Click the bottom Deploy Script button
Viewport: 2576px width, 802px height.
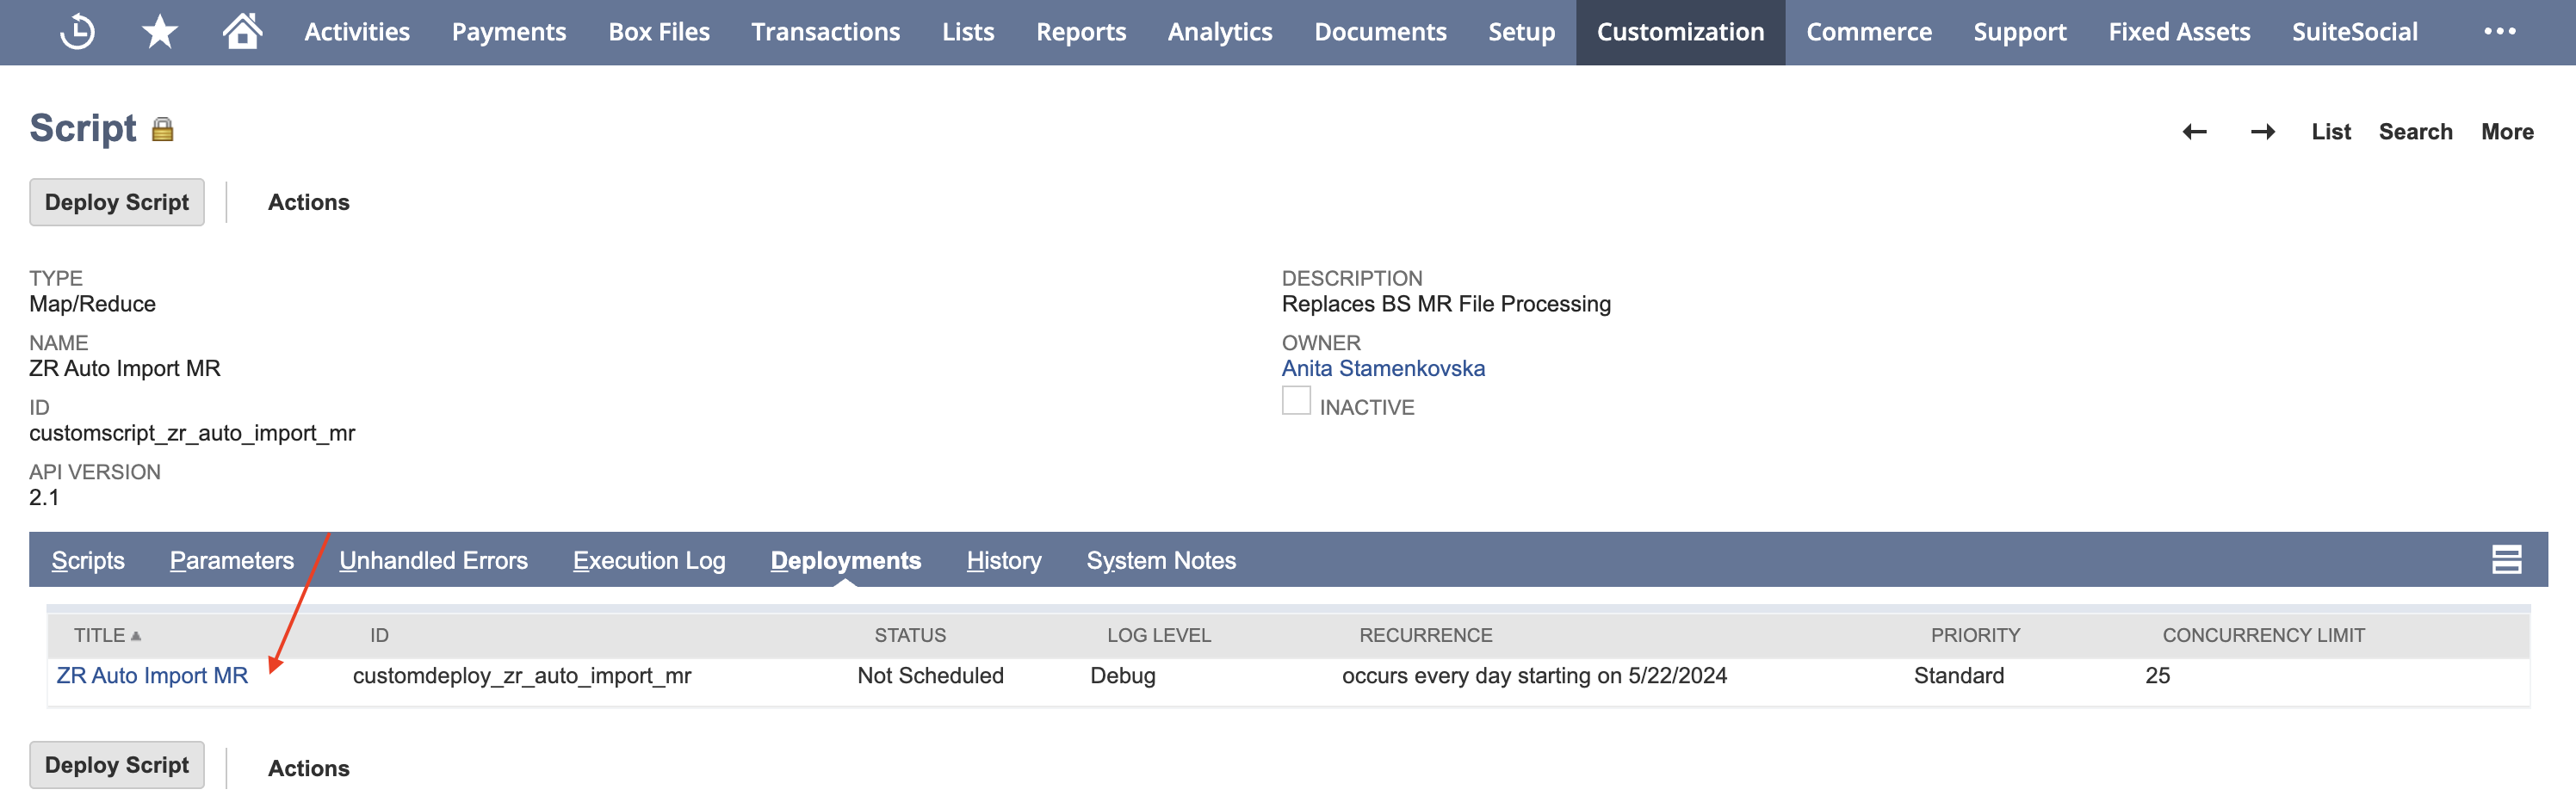117,765
